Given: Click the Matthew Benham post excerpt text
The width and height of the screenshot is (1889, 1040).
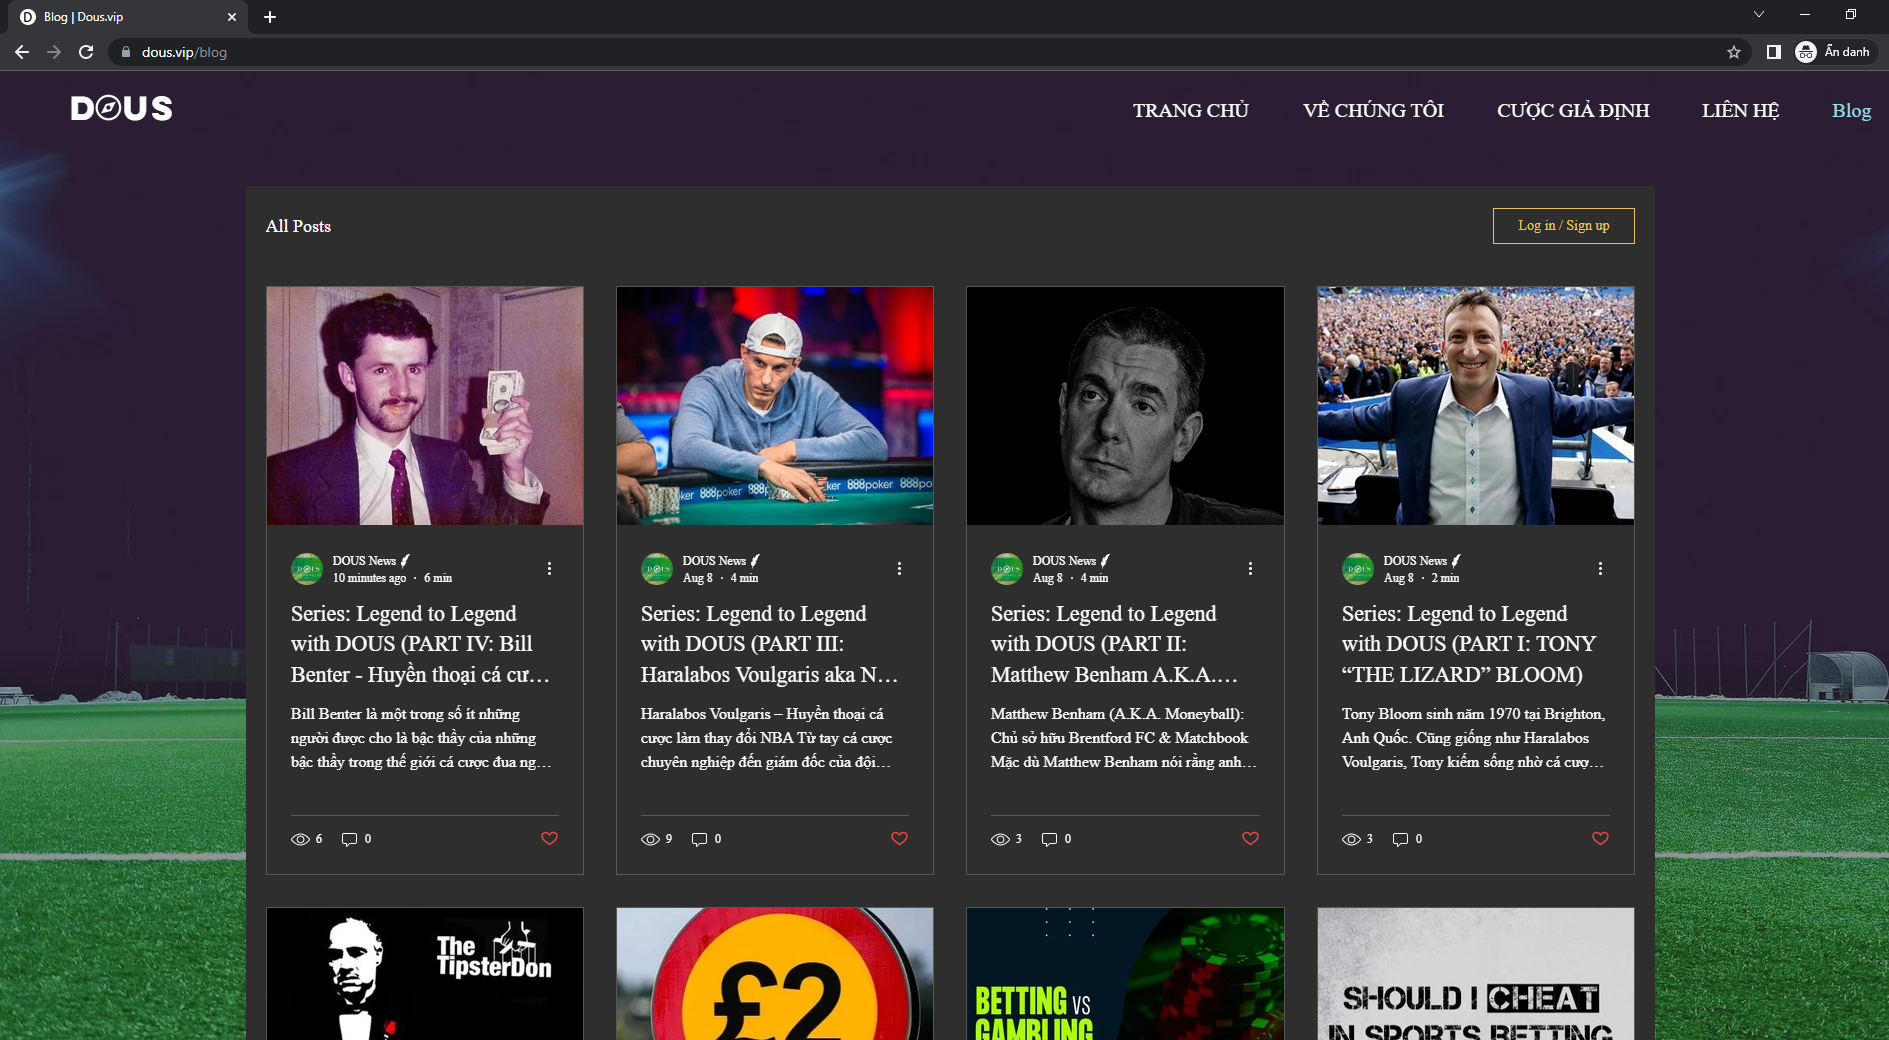Looking at the screenshot, I should coord(1124,738).
